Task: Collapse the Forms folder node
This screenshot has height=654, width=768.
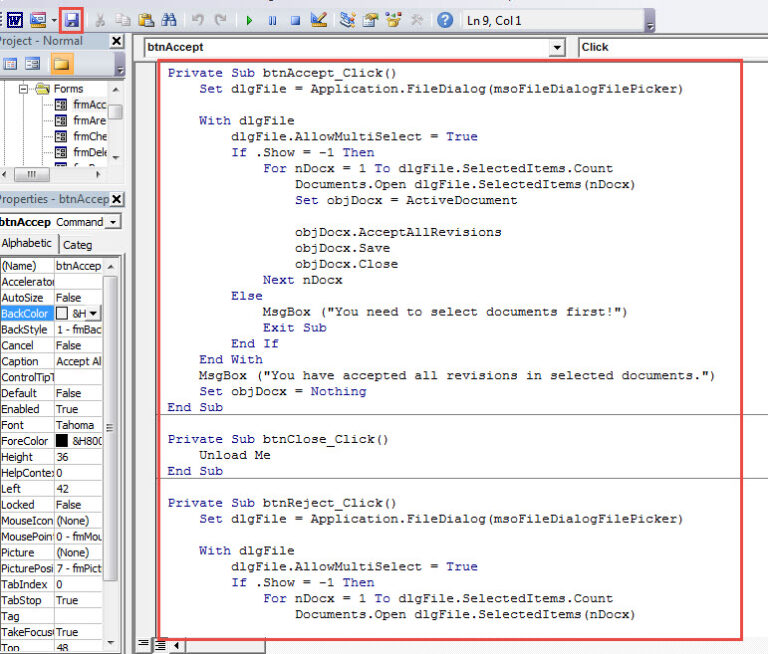Action: pos(23,89)
